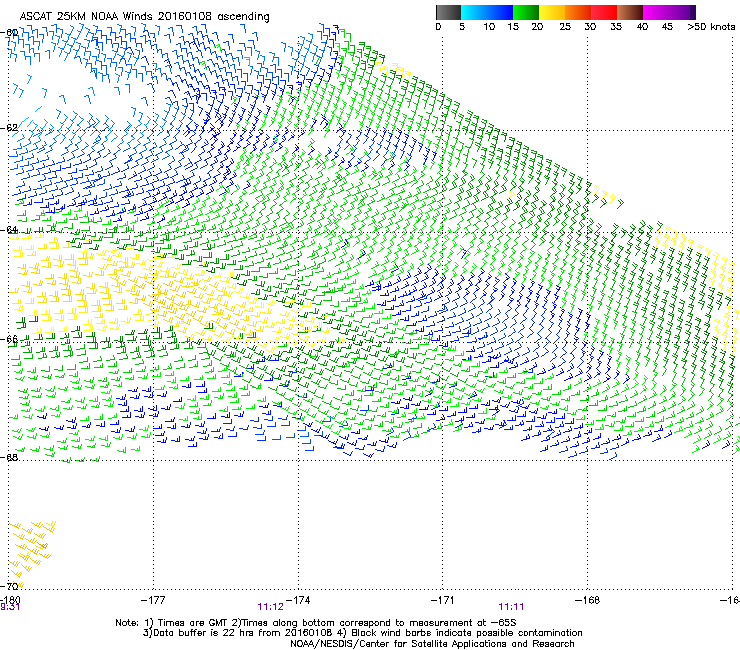Click the yellow 20-25 knots legend swatch
740x650 pixels.
pyautogui.click(x=552, y=12)
